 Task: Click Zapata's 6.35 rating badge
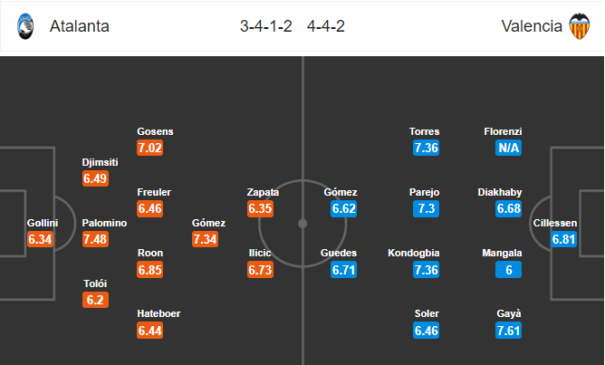pyautogui.click(x=260, y=209)
